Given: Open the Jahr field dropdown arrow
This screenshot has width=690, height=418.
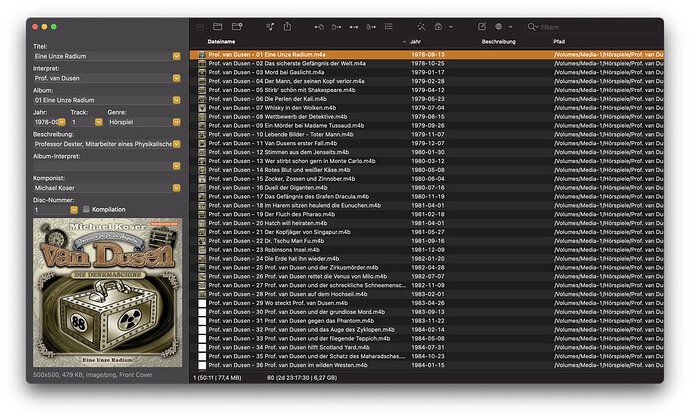Looking at the screenshot, I should [61, 121].
